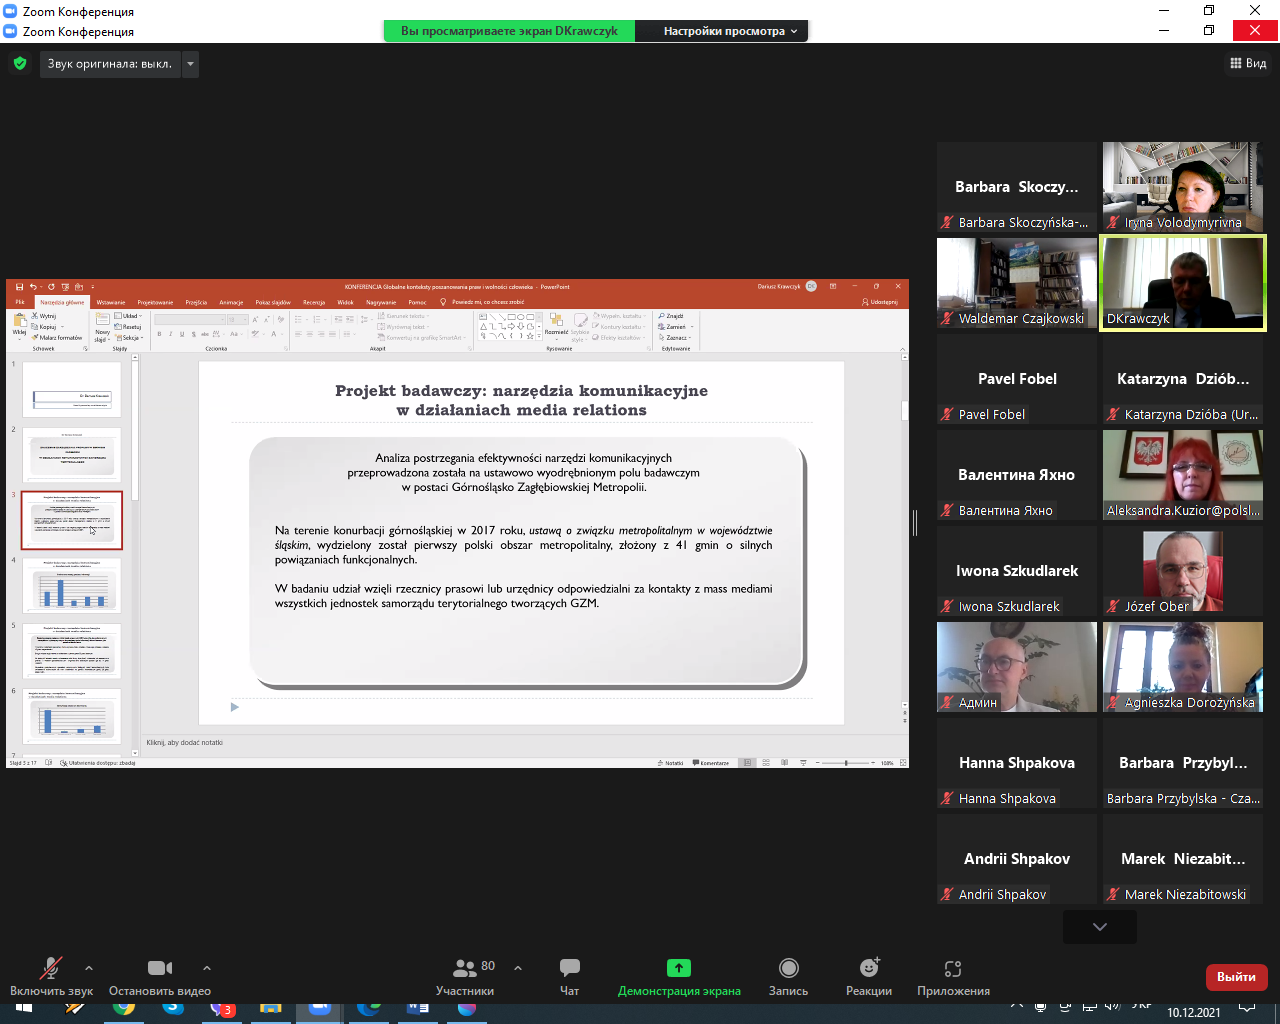Click the Józef Ober video tile

(x=1182, y=570)
